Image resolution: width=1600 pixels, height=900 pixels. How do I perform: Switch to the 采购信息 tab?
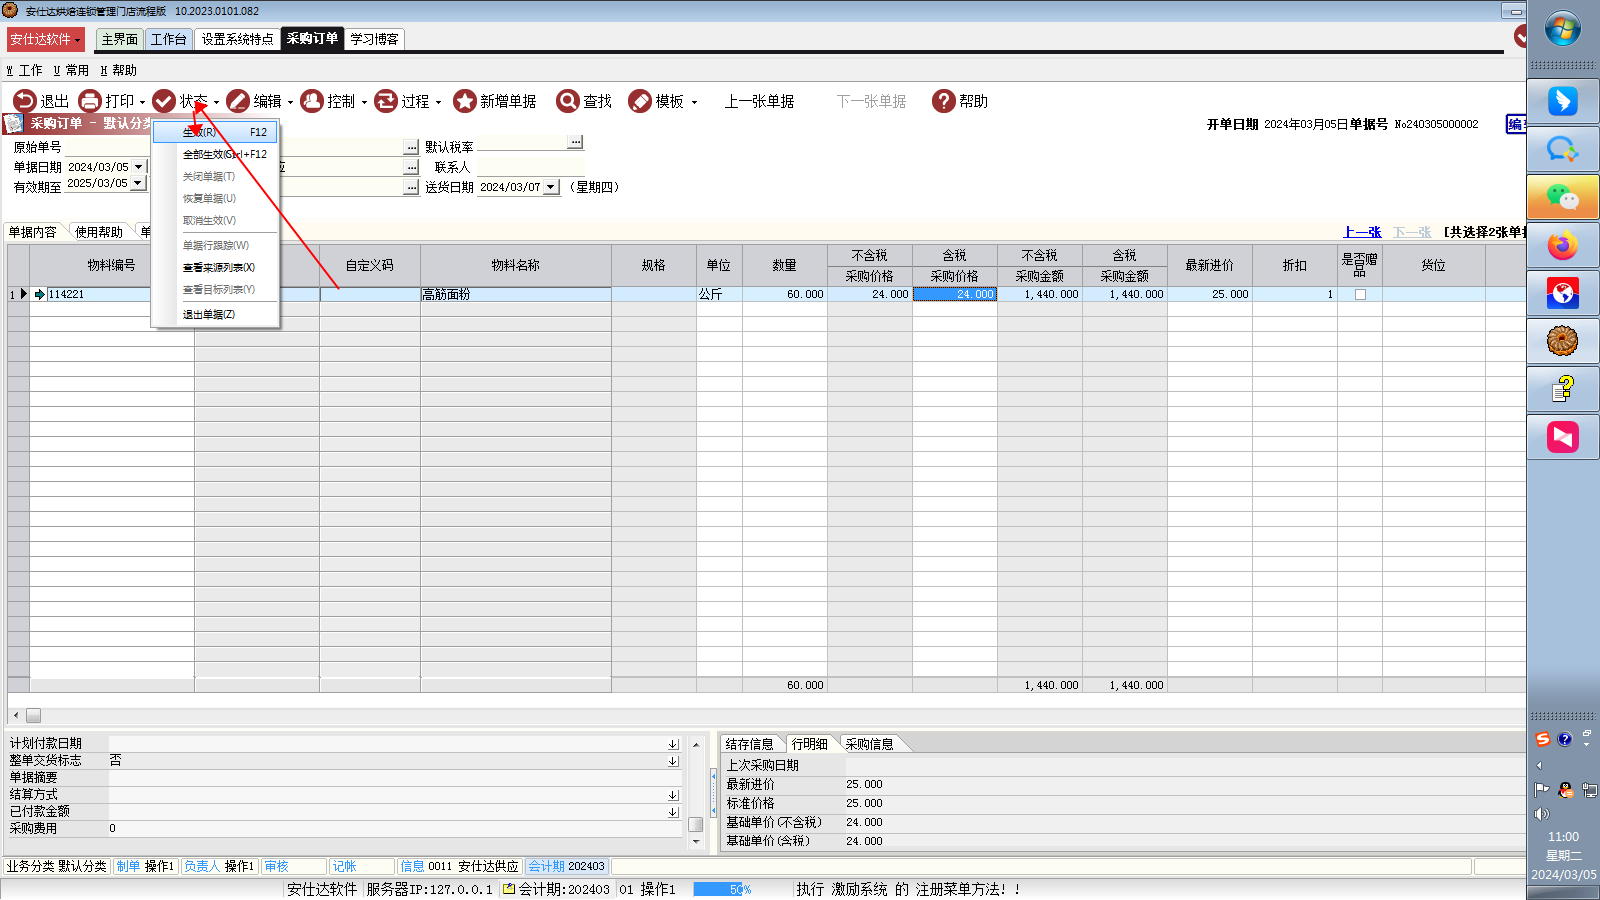pyautogui.click(x=870, y=744)
